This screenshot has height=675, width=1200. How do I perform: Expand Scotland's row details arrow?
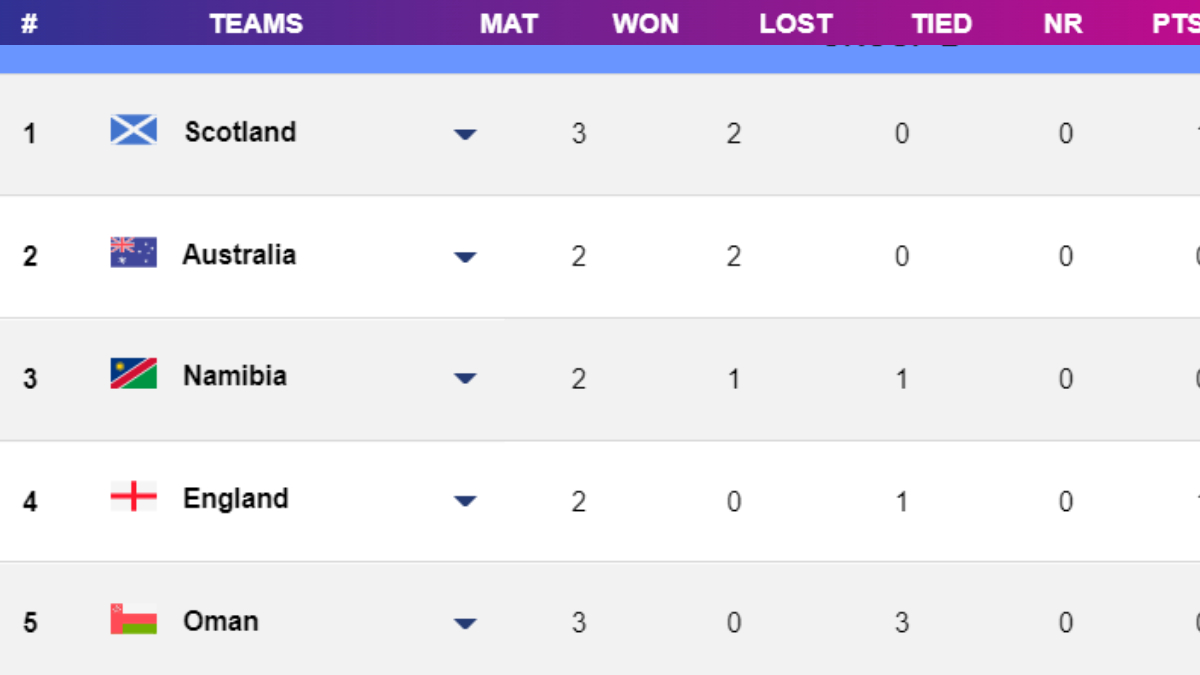(464, 134)
